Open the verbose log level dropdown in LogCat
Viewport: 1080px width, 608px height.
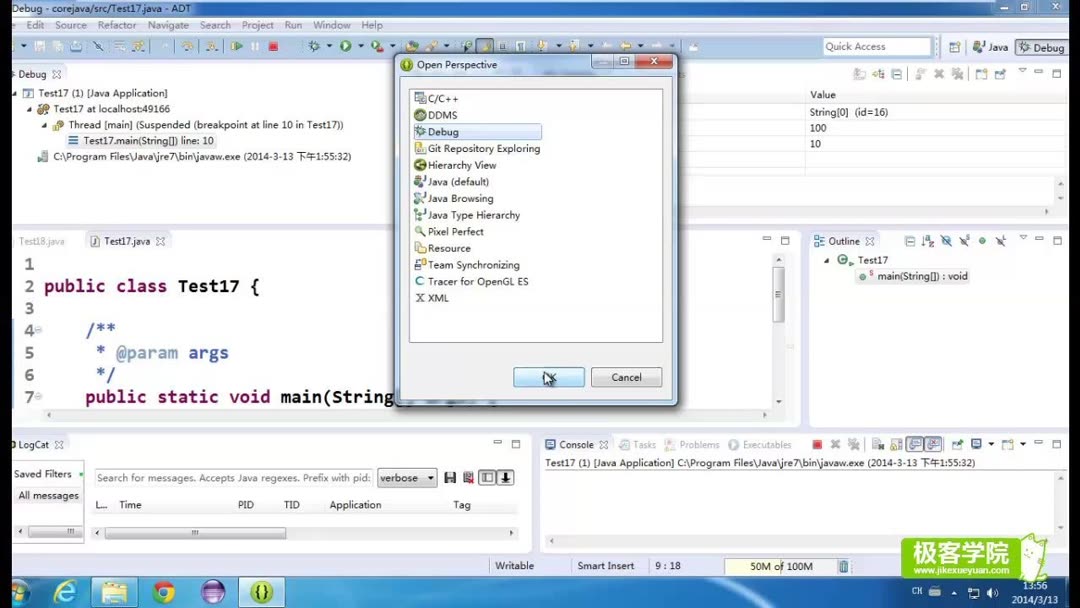click(427, 478)
